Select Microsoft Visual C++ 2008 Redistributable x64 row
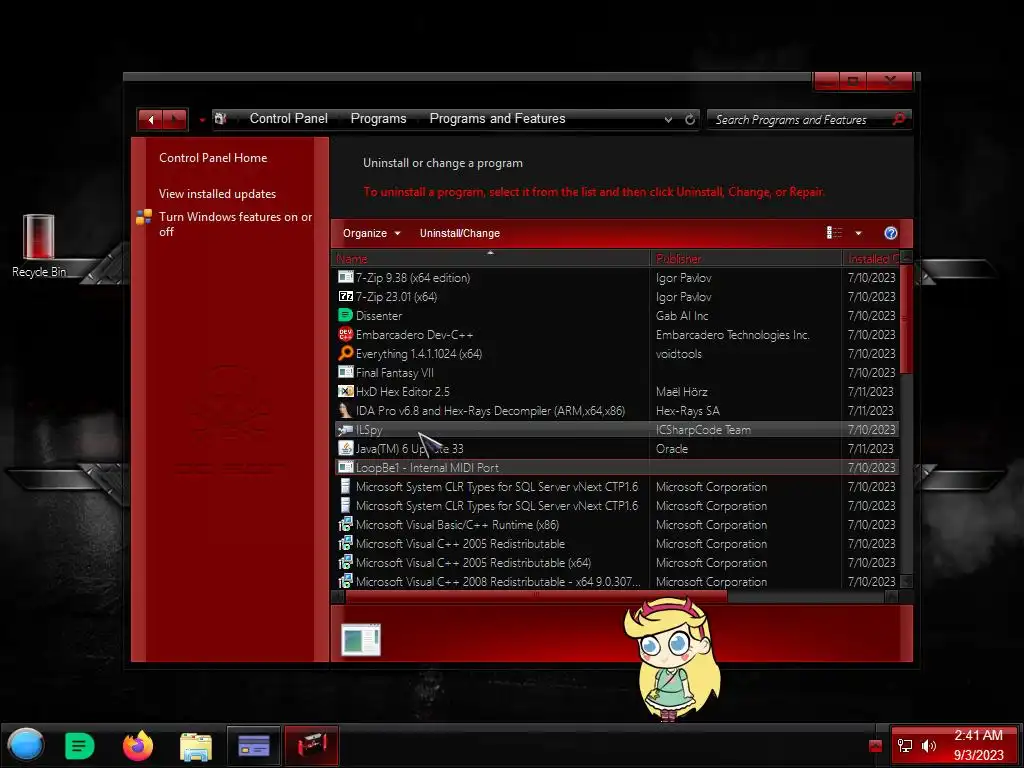The width and height of the screenshot is (1024, 768). tap(617, 581)
